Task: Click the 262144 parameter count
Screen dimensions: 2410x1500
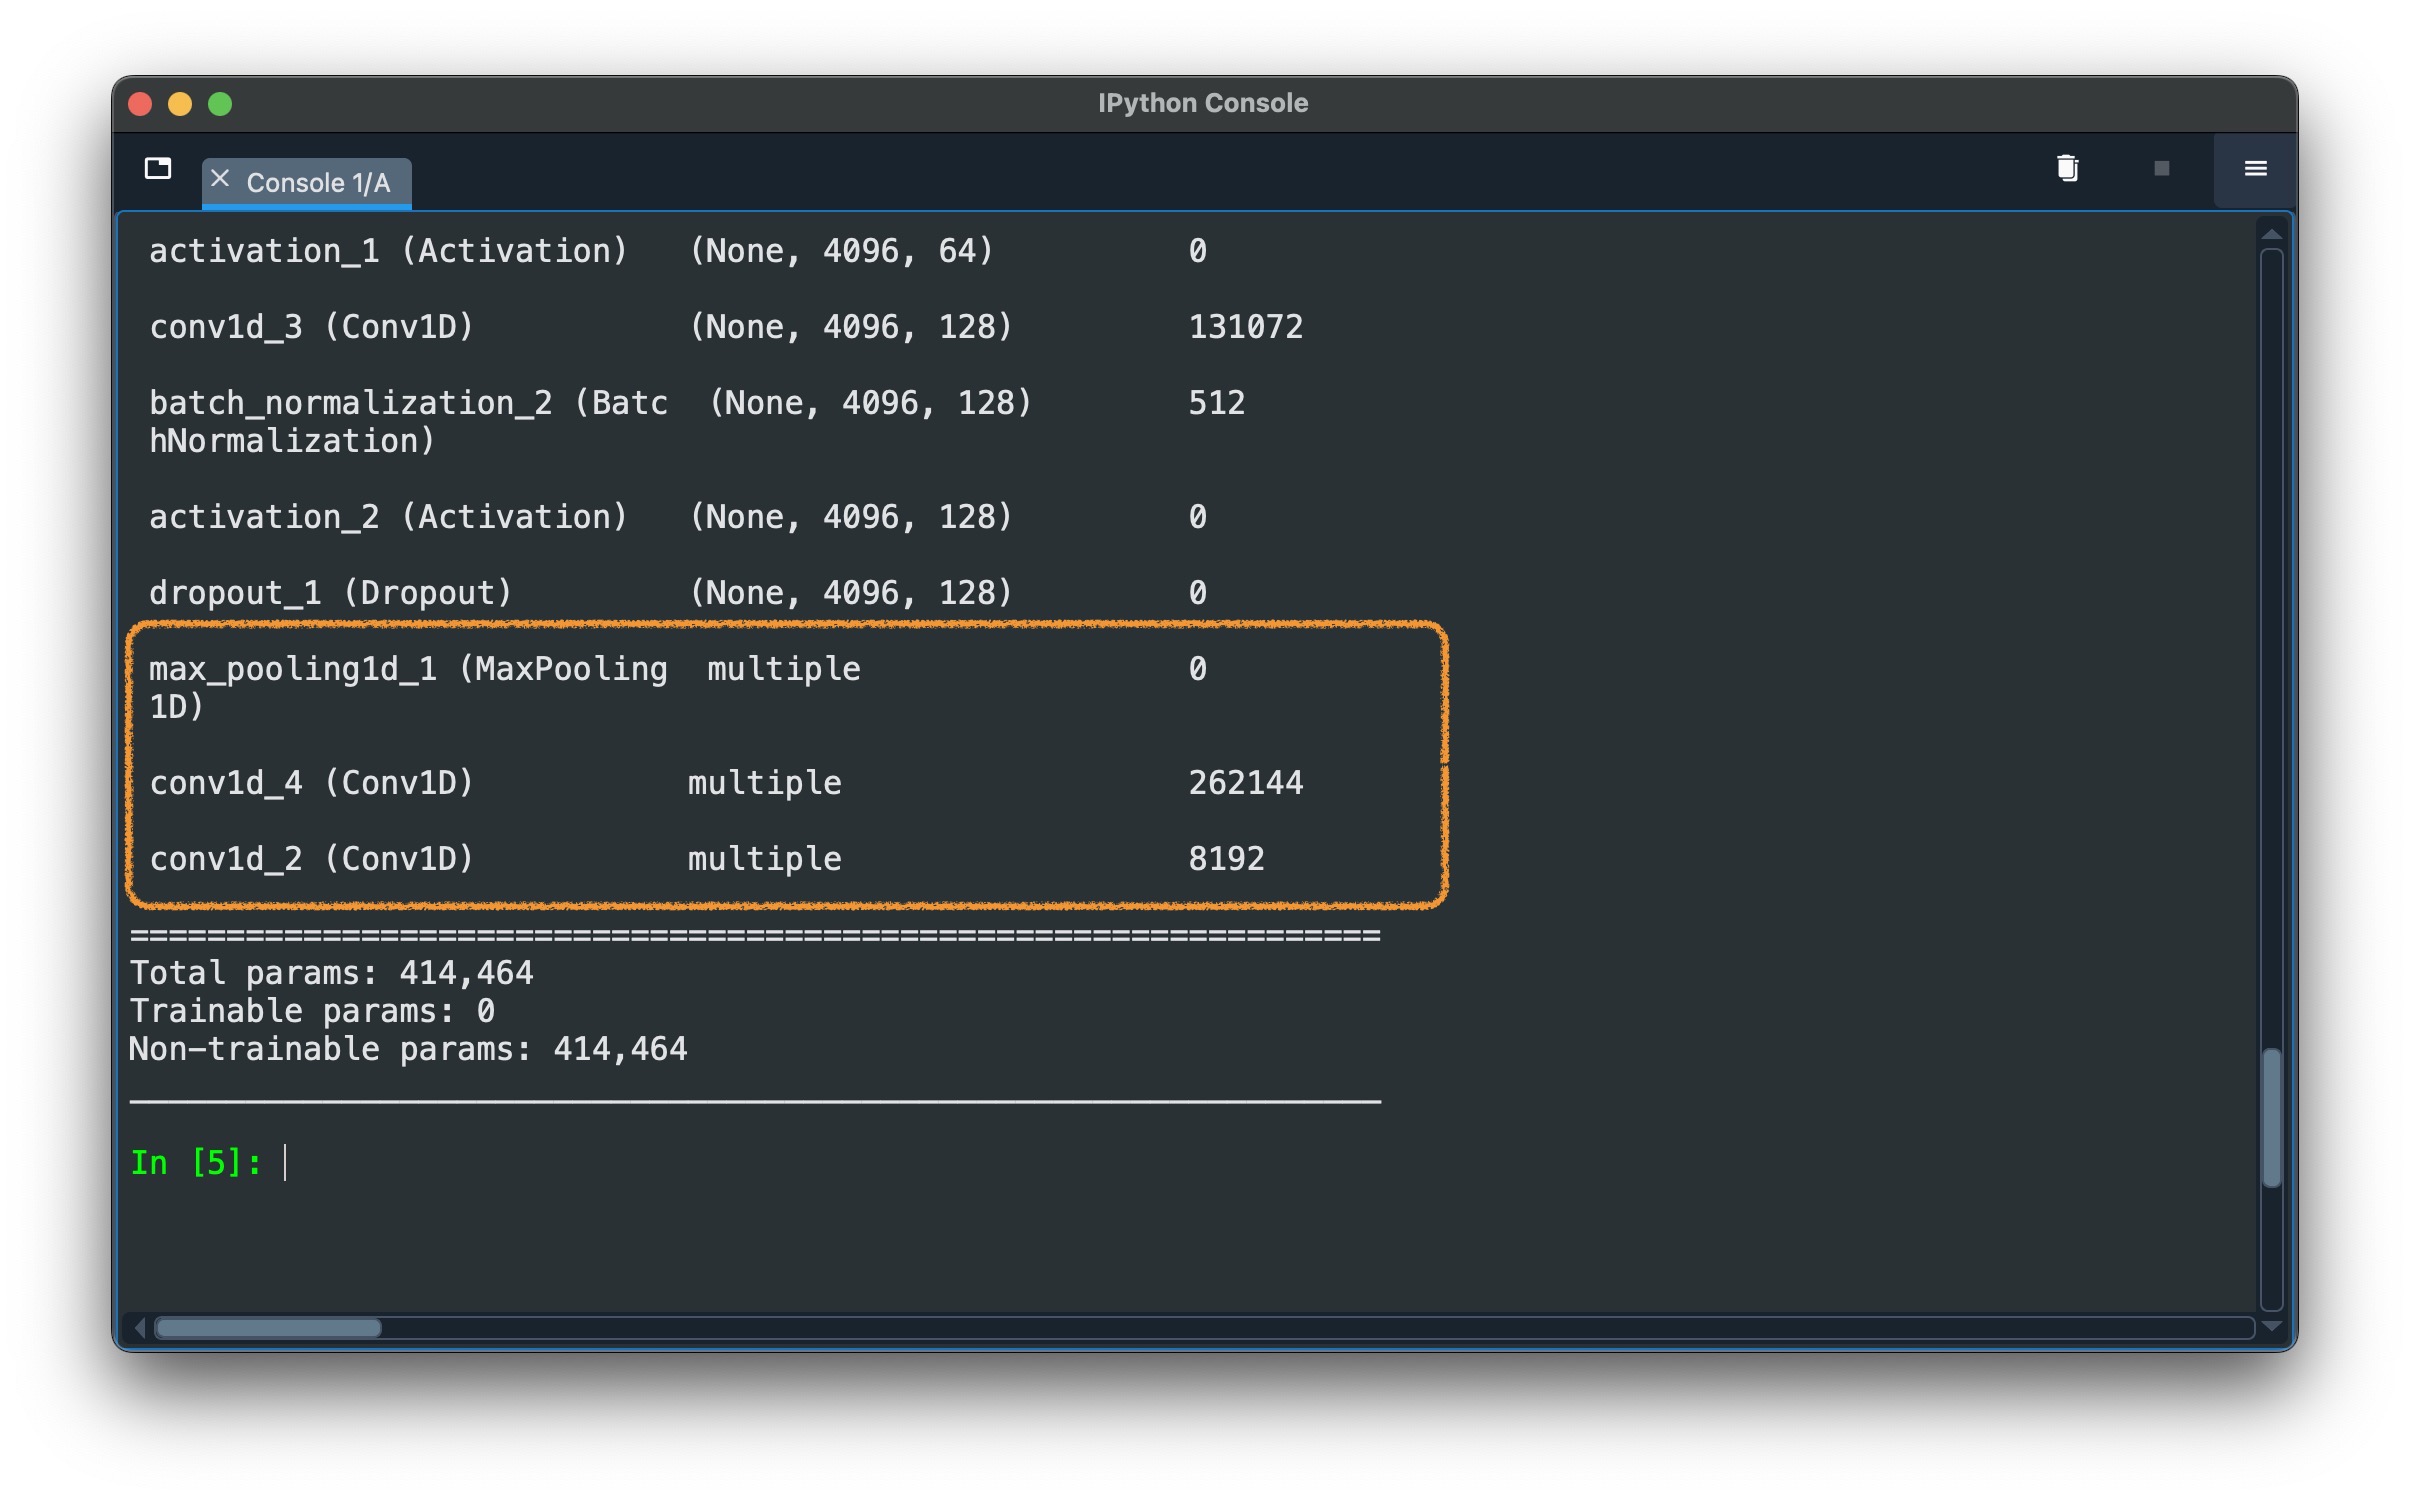Action: [x=1245, y=782]
